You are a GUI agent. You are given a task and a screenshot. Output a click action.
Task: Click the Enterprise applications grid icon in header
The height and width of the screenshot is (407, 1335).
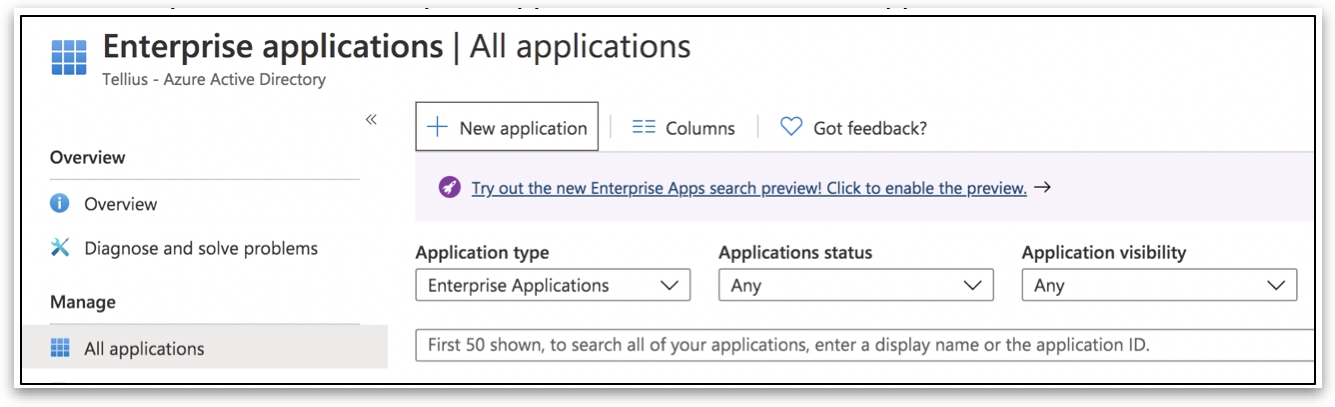coord(69,58)
